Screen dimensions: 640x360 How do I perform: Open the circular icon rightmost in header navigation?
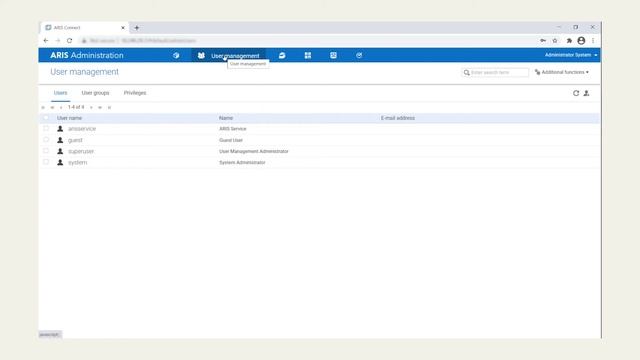pos(359,56)
